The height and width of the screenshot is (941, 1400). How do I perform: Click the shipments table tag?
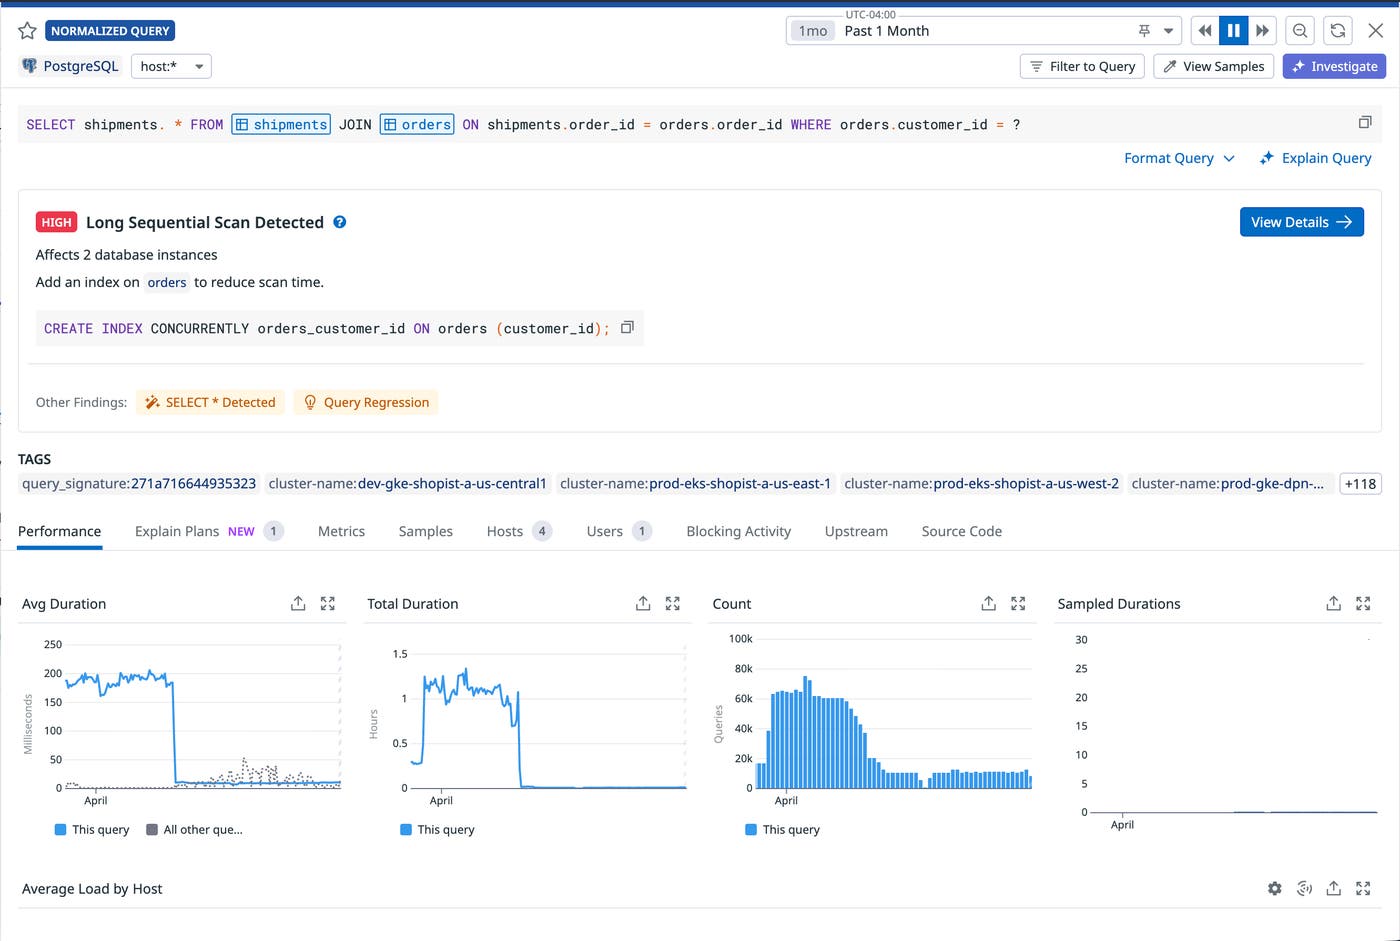pyautogui.click(x=281, y=124)
